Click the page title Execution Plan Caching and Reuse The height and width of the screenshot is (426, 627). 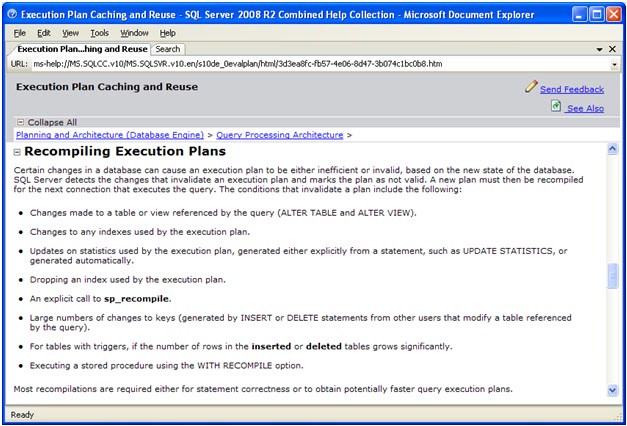(x=107, y=87)
